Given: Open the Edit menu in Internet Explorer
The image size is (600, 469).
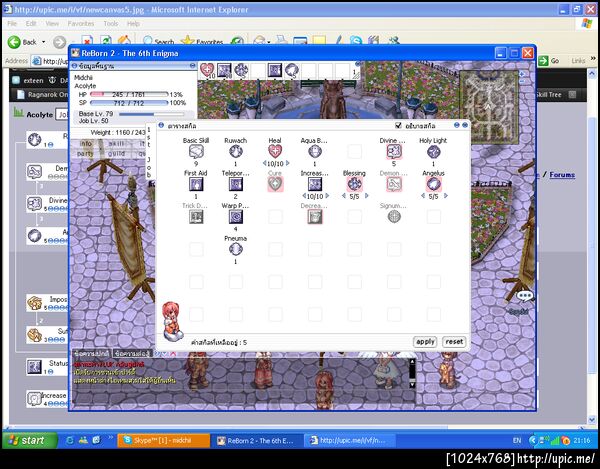Looking at the screenshot, I should point(31,23).
